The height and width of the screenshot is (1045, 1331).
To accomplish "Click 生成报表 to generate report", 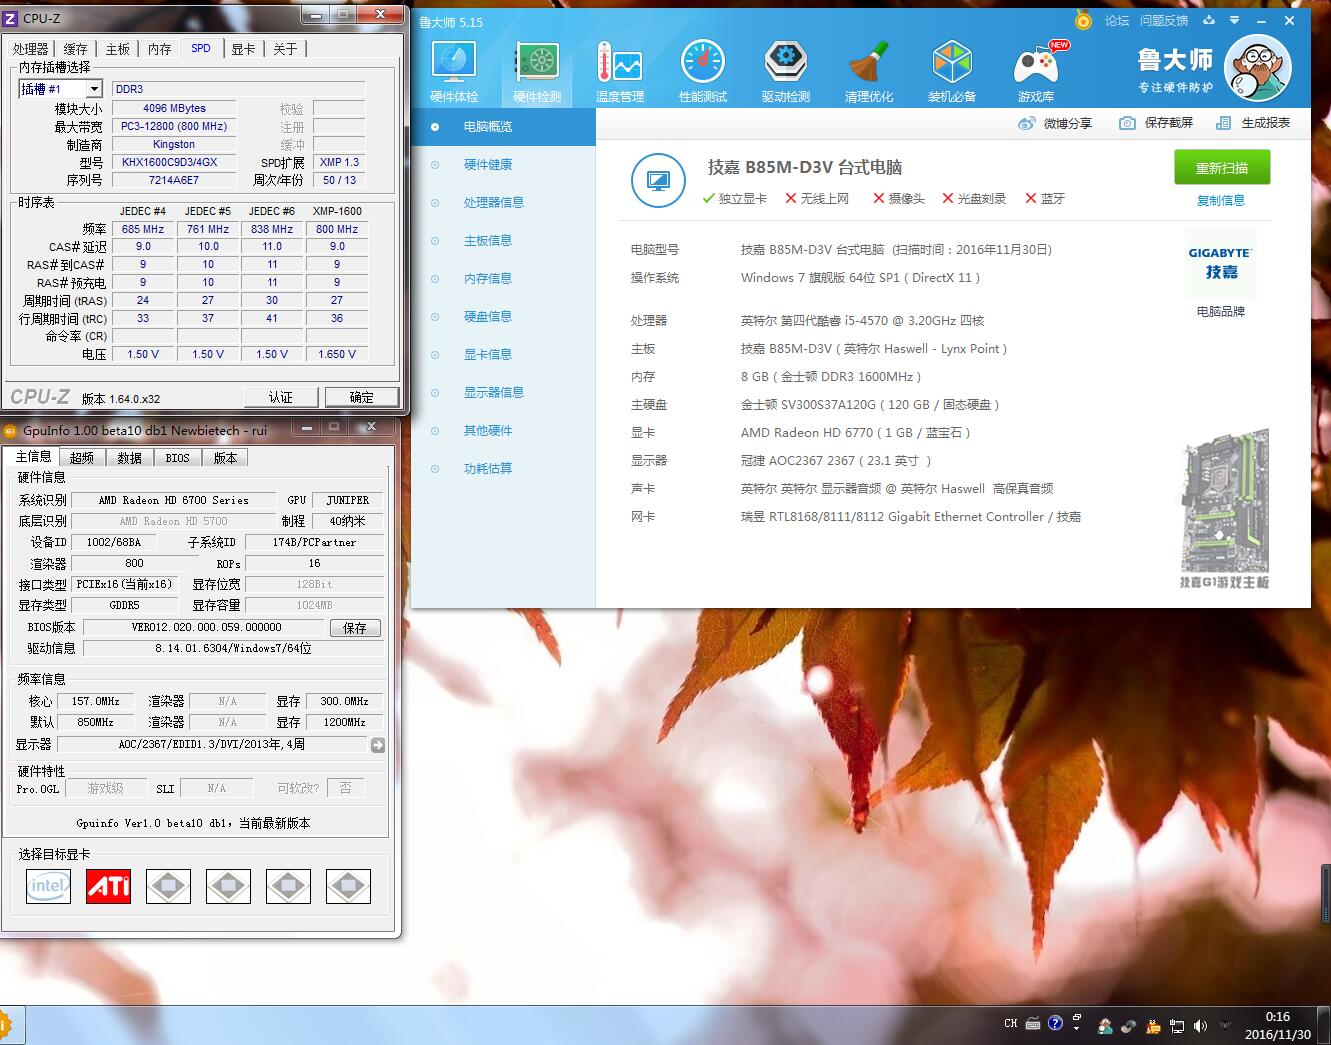I will click(1253, 123).
